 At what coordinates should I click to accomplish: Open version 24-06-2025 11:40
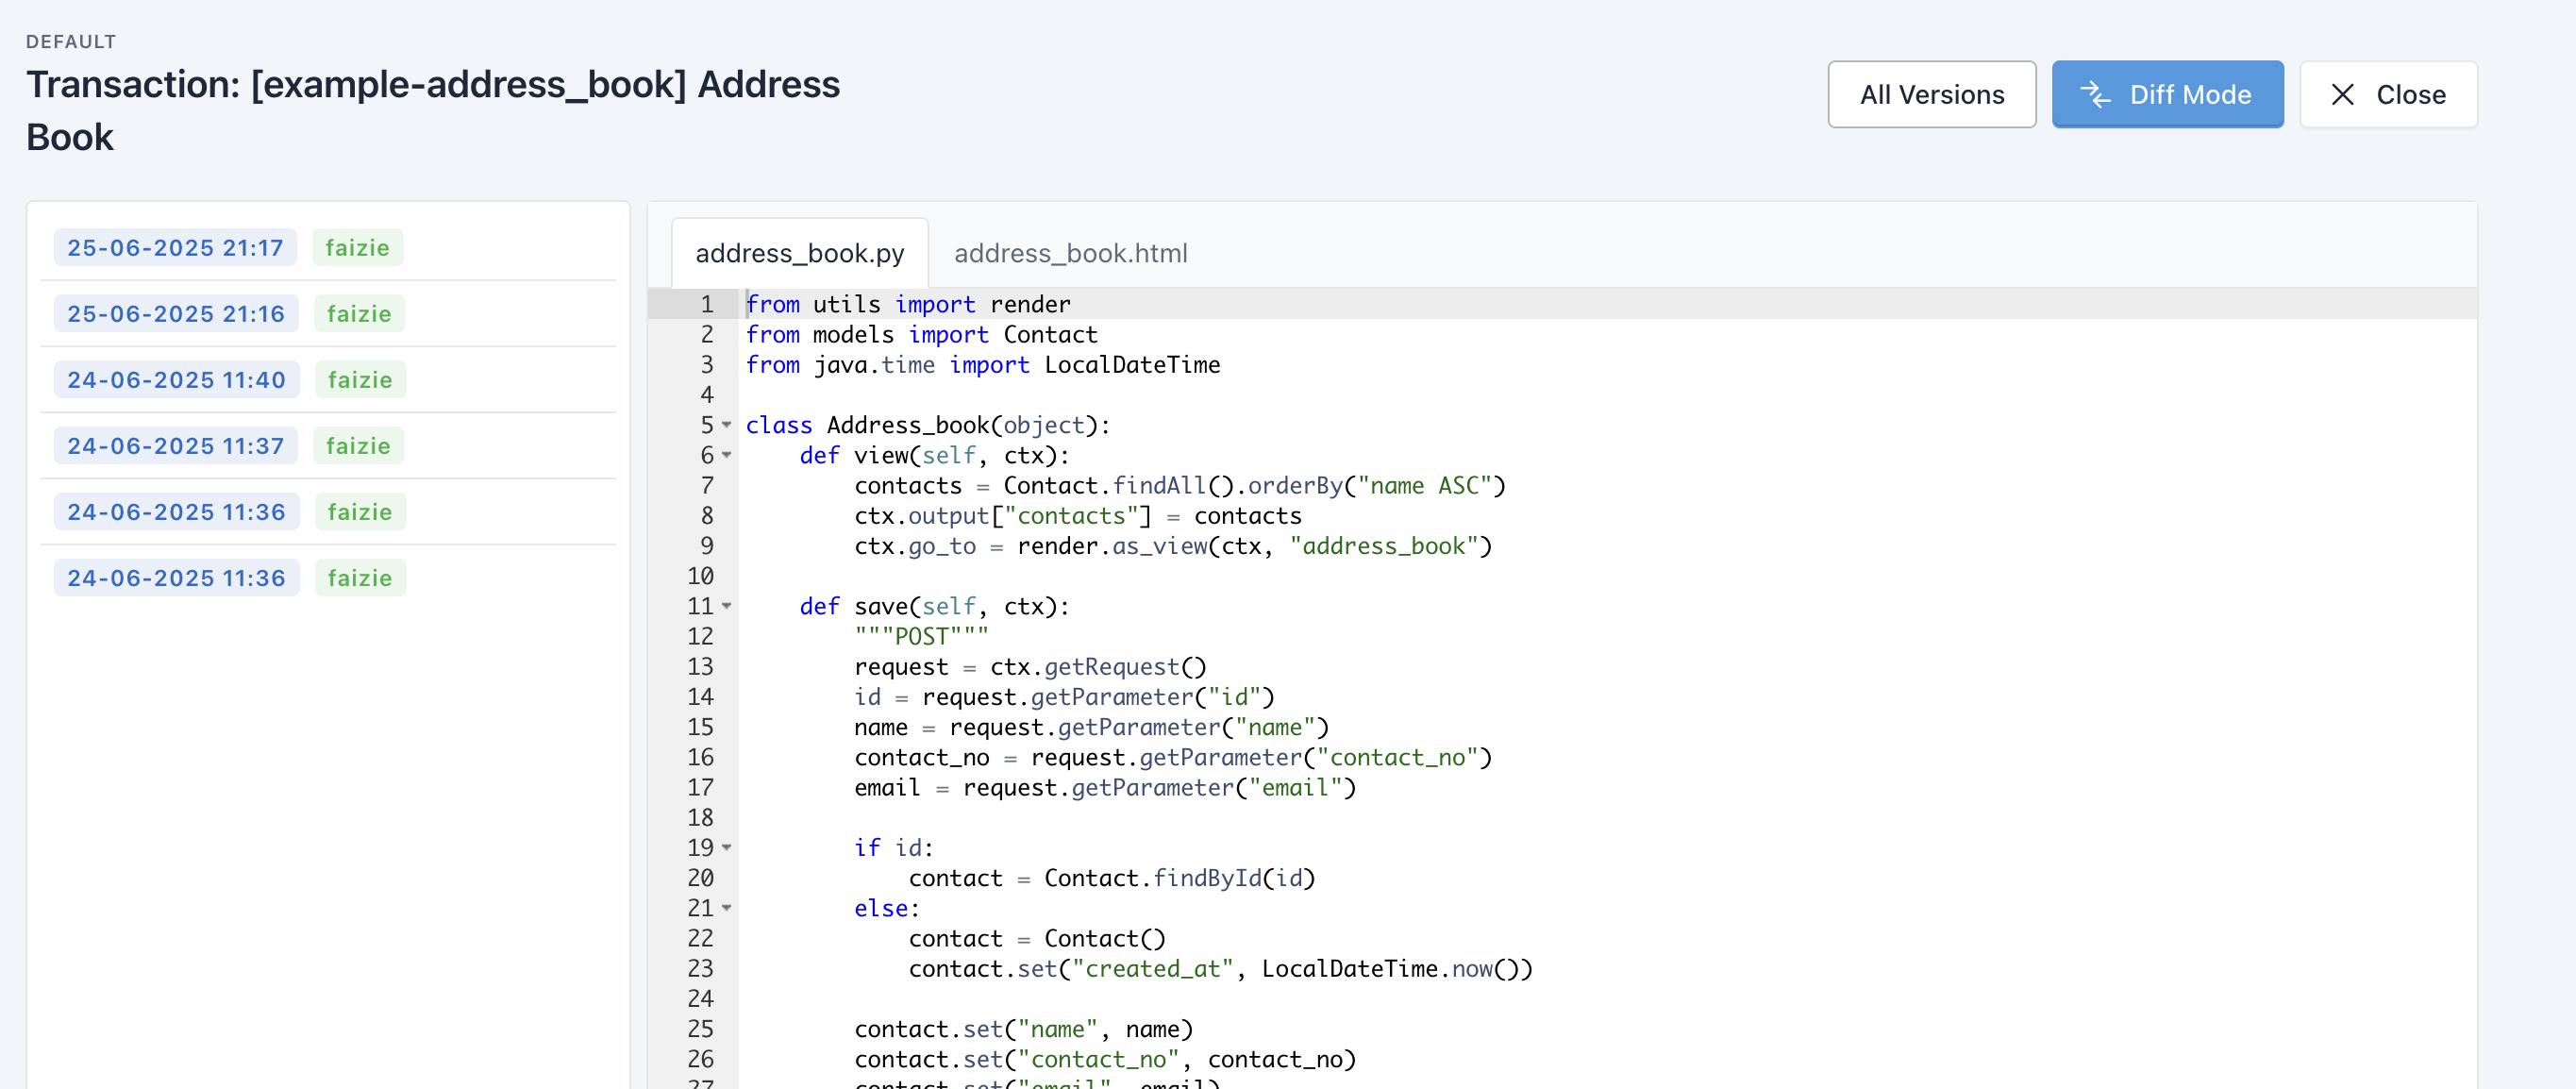click(176, 379)
